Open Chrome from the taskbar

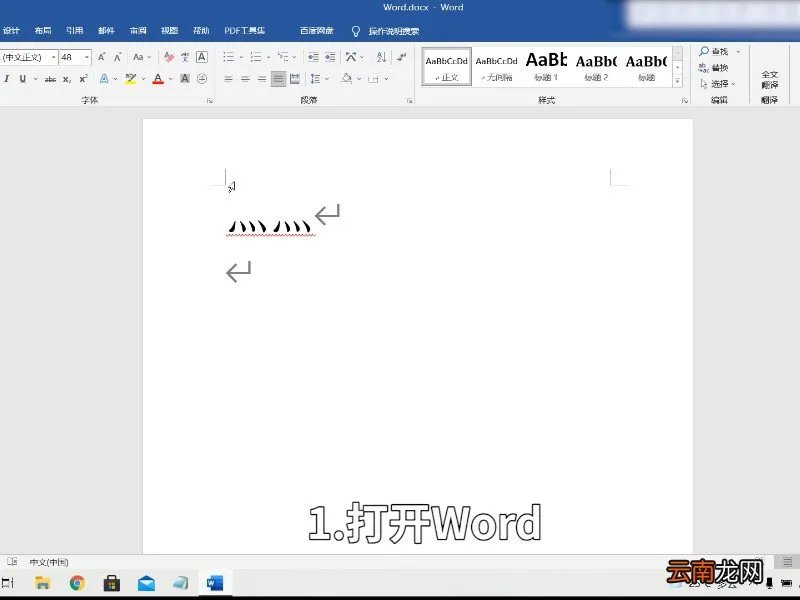click(x=78, y=583)
